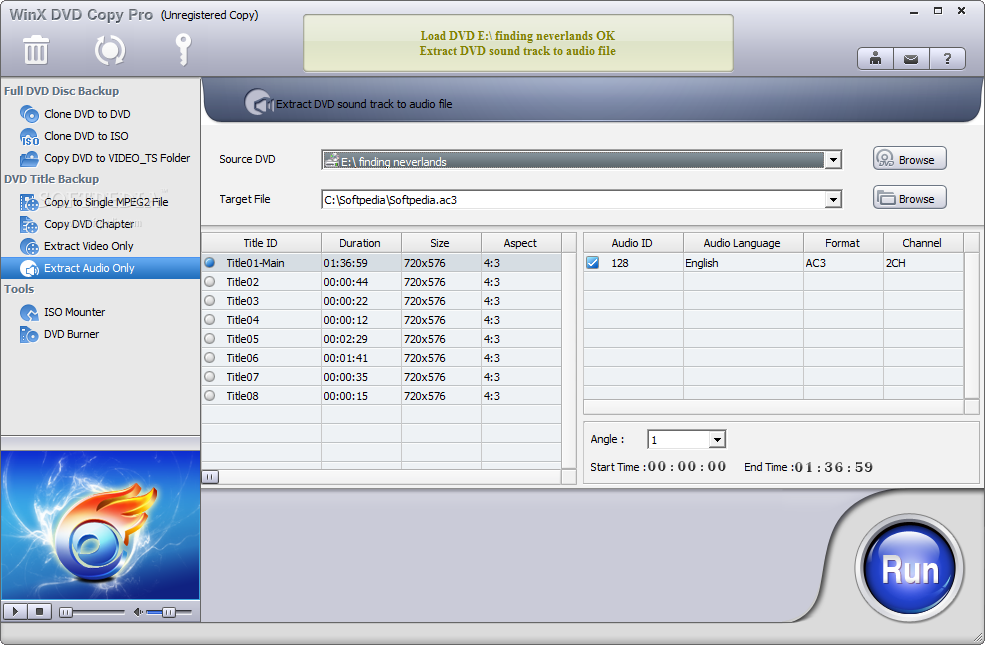The image size is (985, 645).
Task: Select the Title05 radio button
Action: coord(210,339)
